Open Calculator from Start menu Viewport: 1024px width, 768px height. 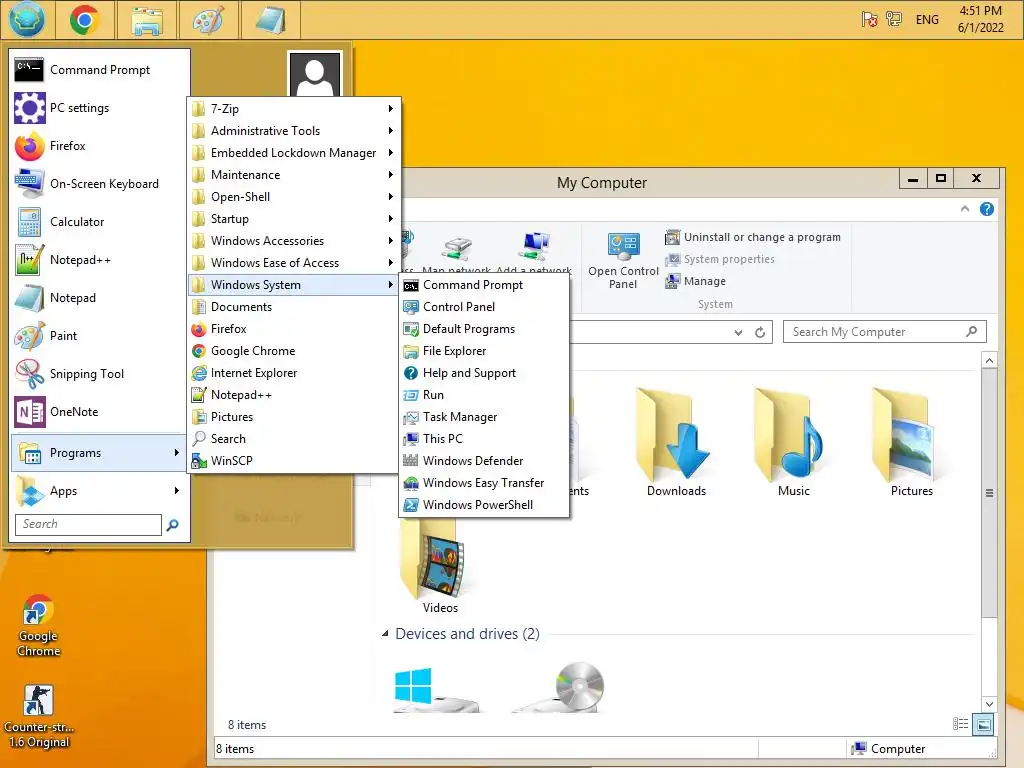[99, 221]
